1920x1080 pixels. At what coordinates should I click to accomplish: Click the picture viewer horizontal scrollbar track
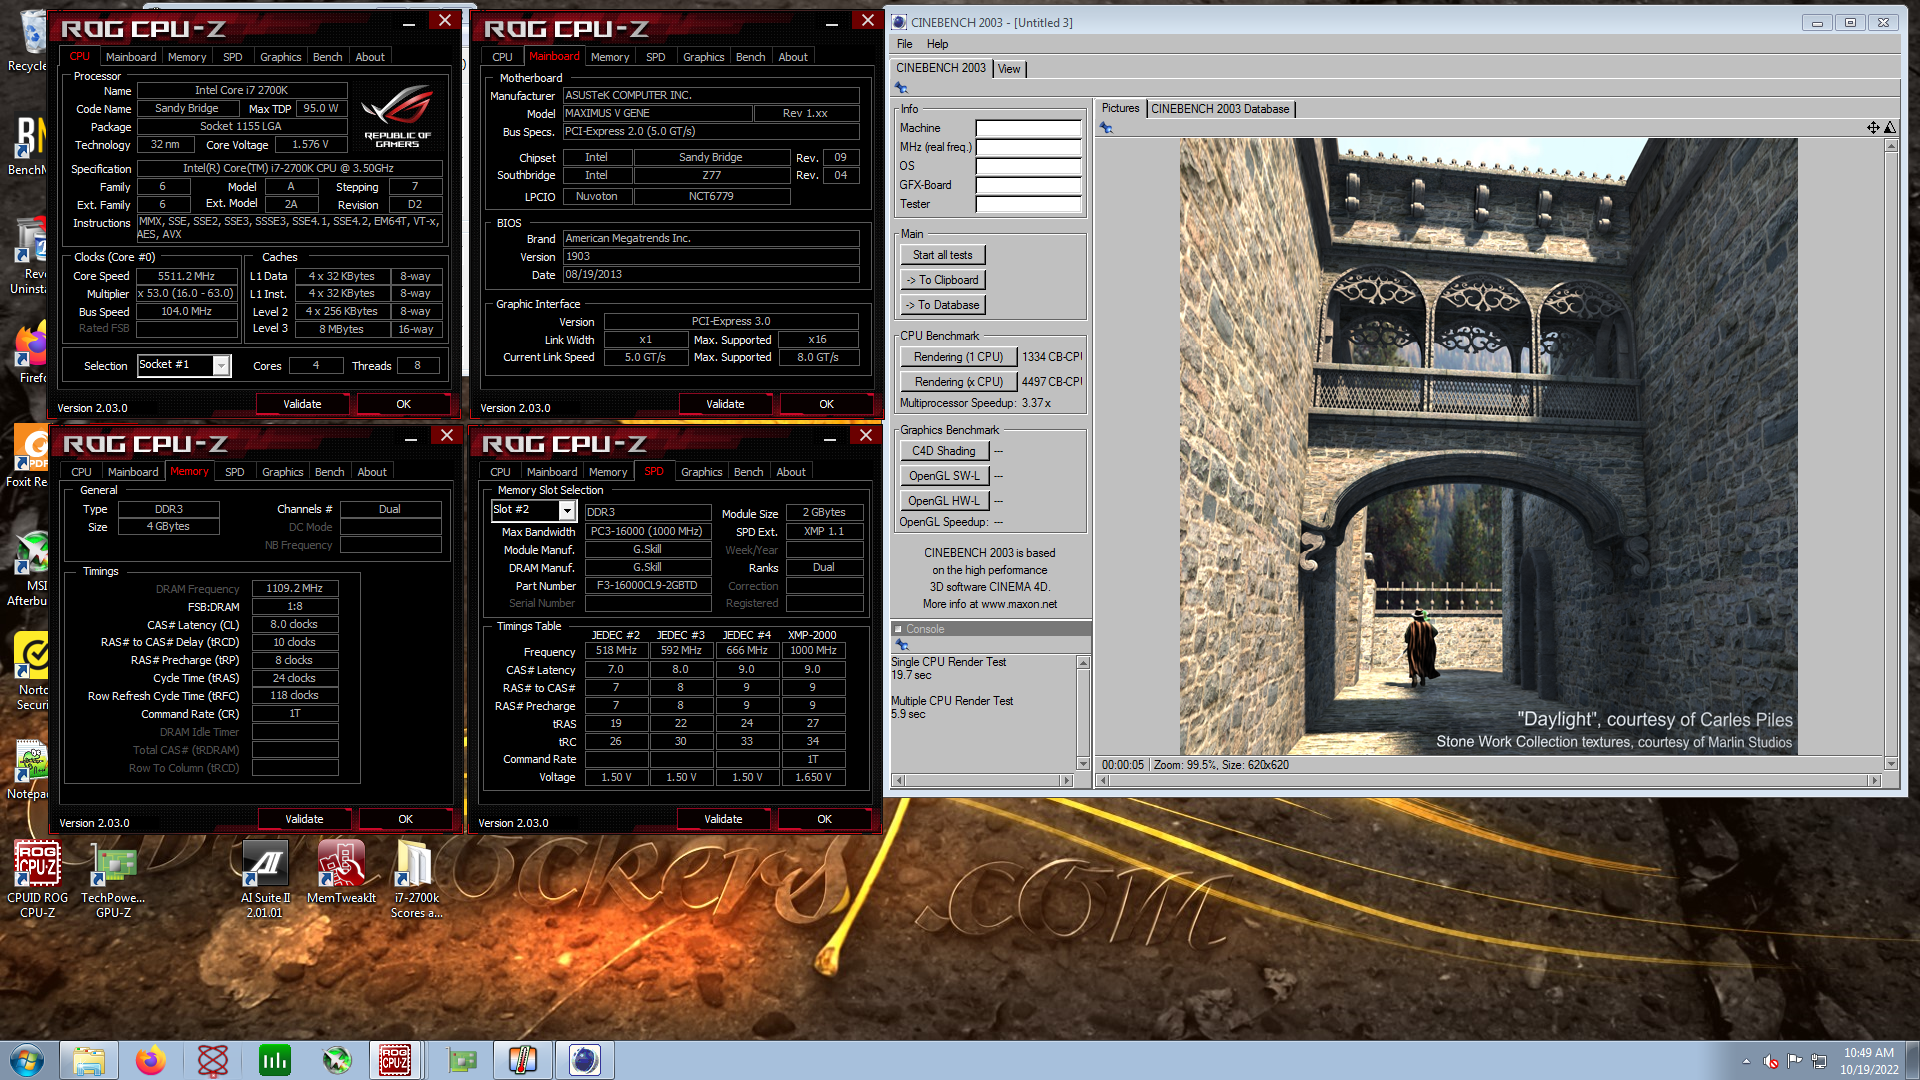1488,780
